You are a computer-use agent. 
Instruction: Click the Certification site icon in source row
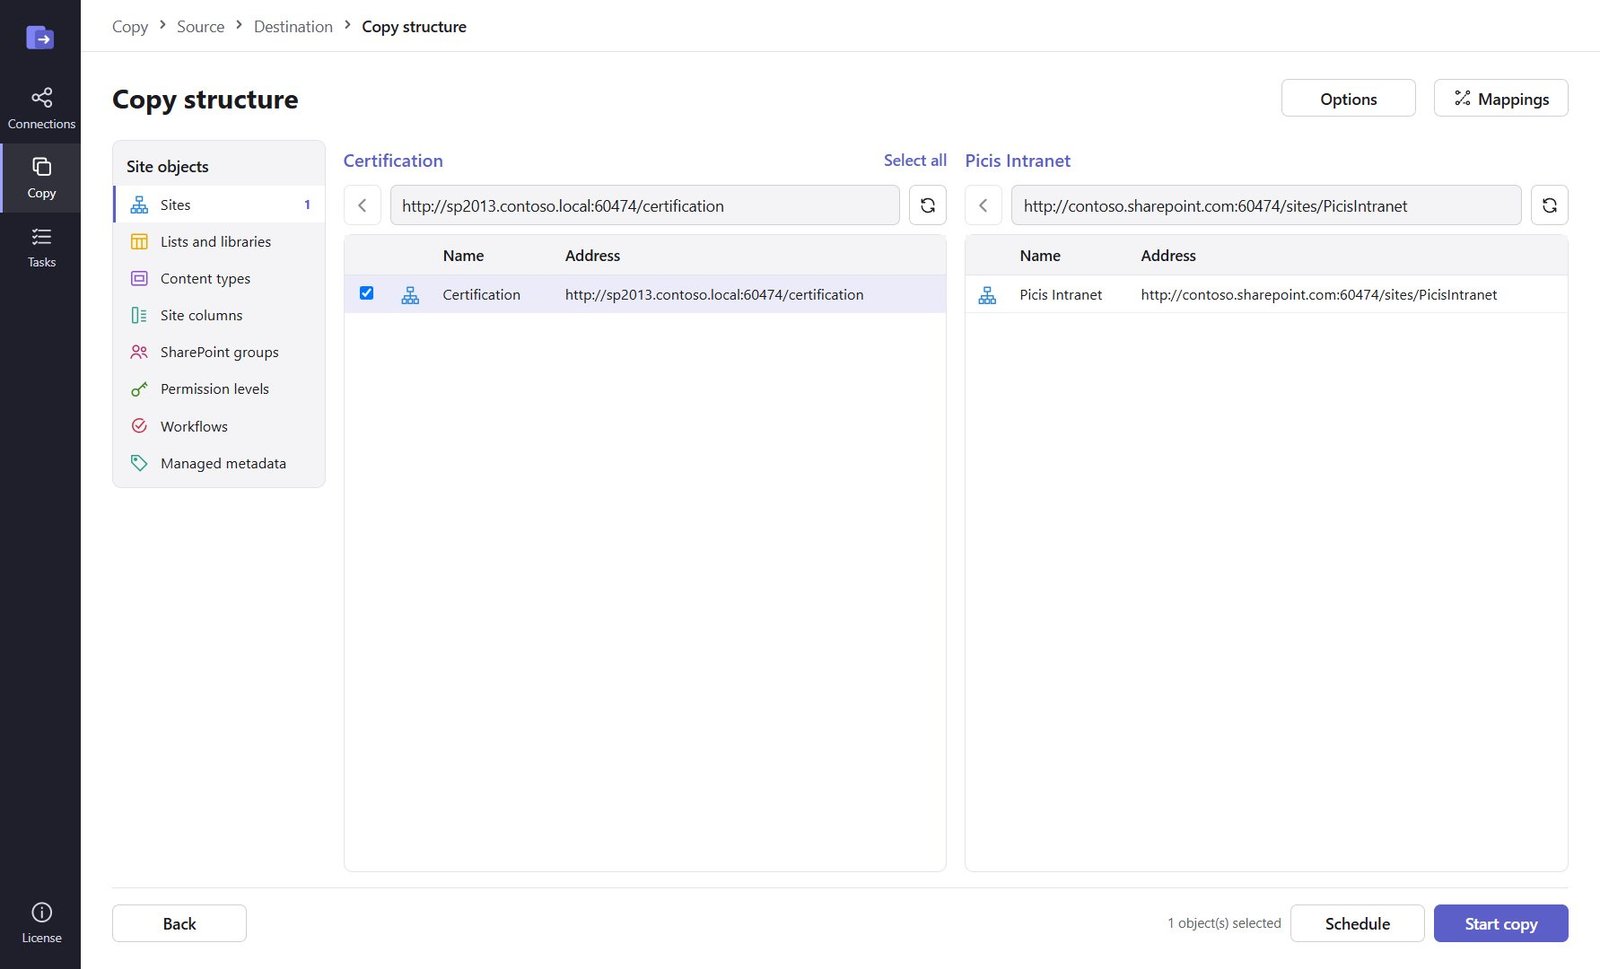pos(410,295)
